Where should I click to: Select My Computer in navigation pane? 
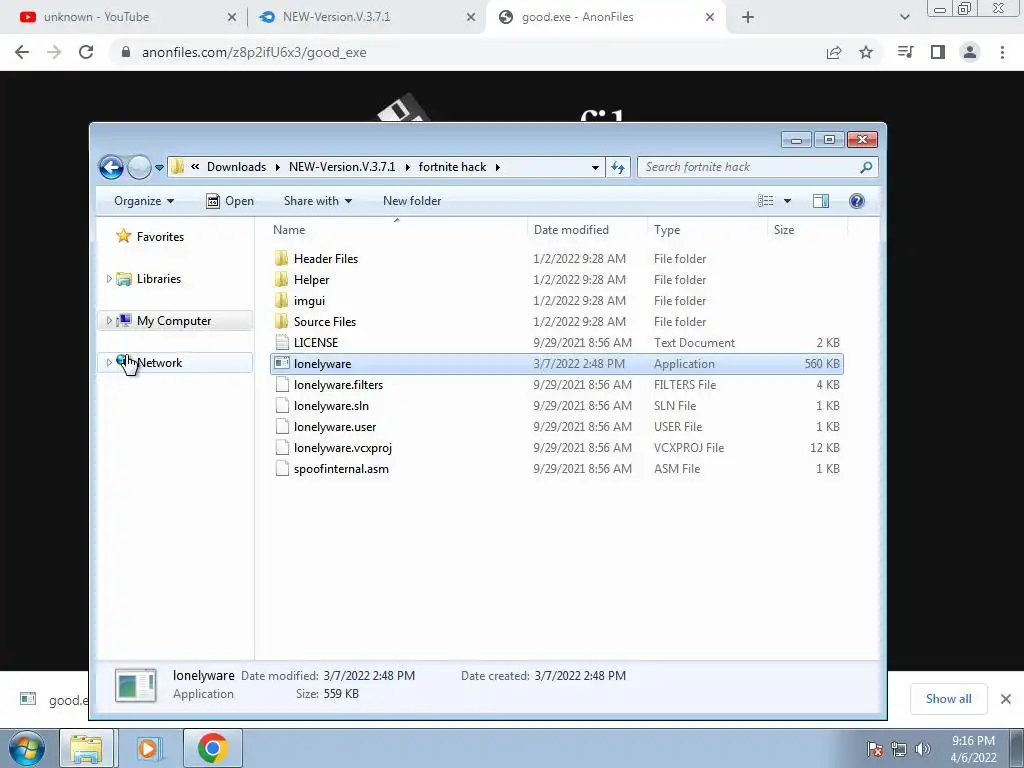(x=174, y=321)
